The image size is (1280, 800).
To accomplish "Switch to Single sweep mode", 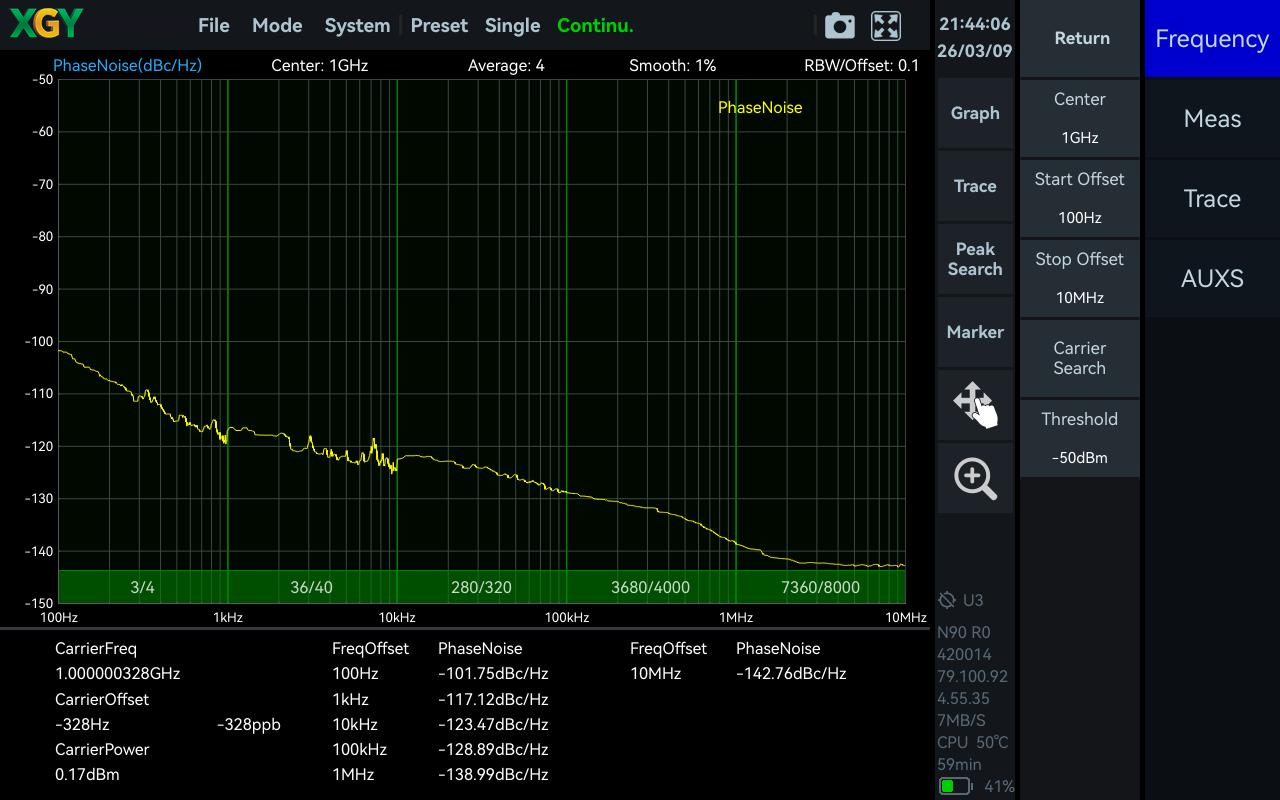I will [x=512, y=26].
